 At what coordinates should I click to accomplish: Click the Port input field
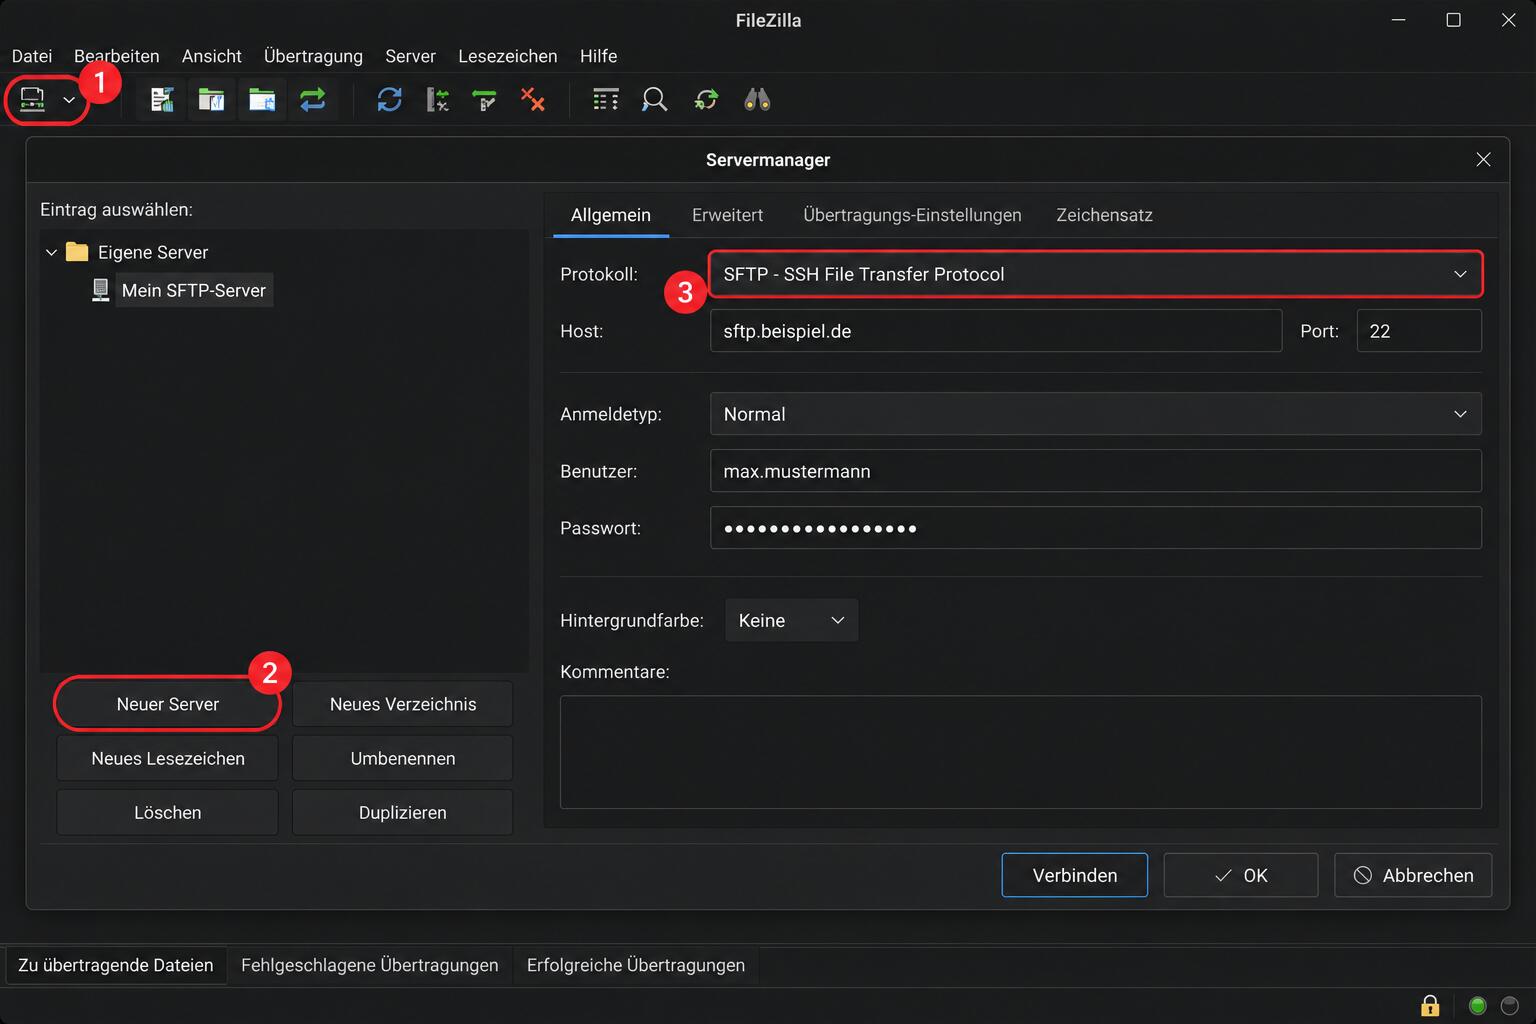[1419, 331]
